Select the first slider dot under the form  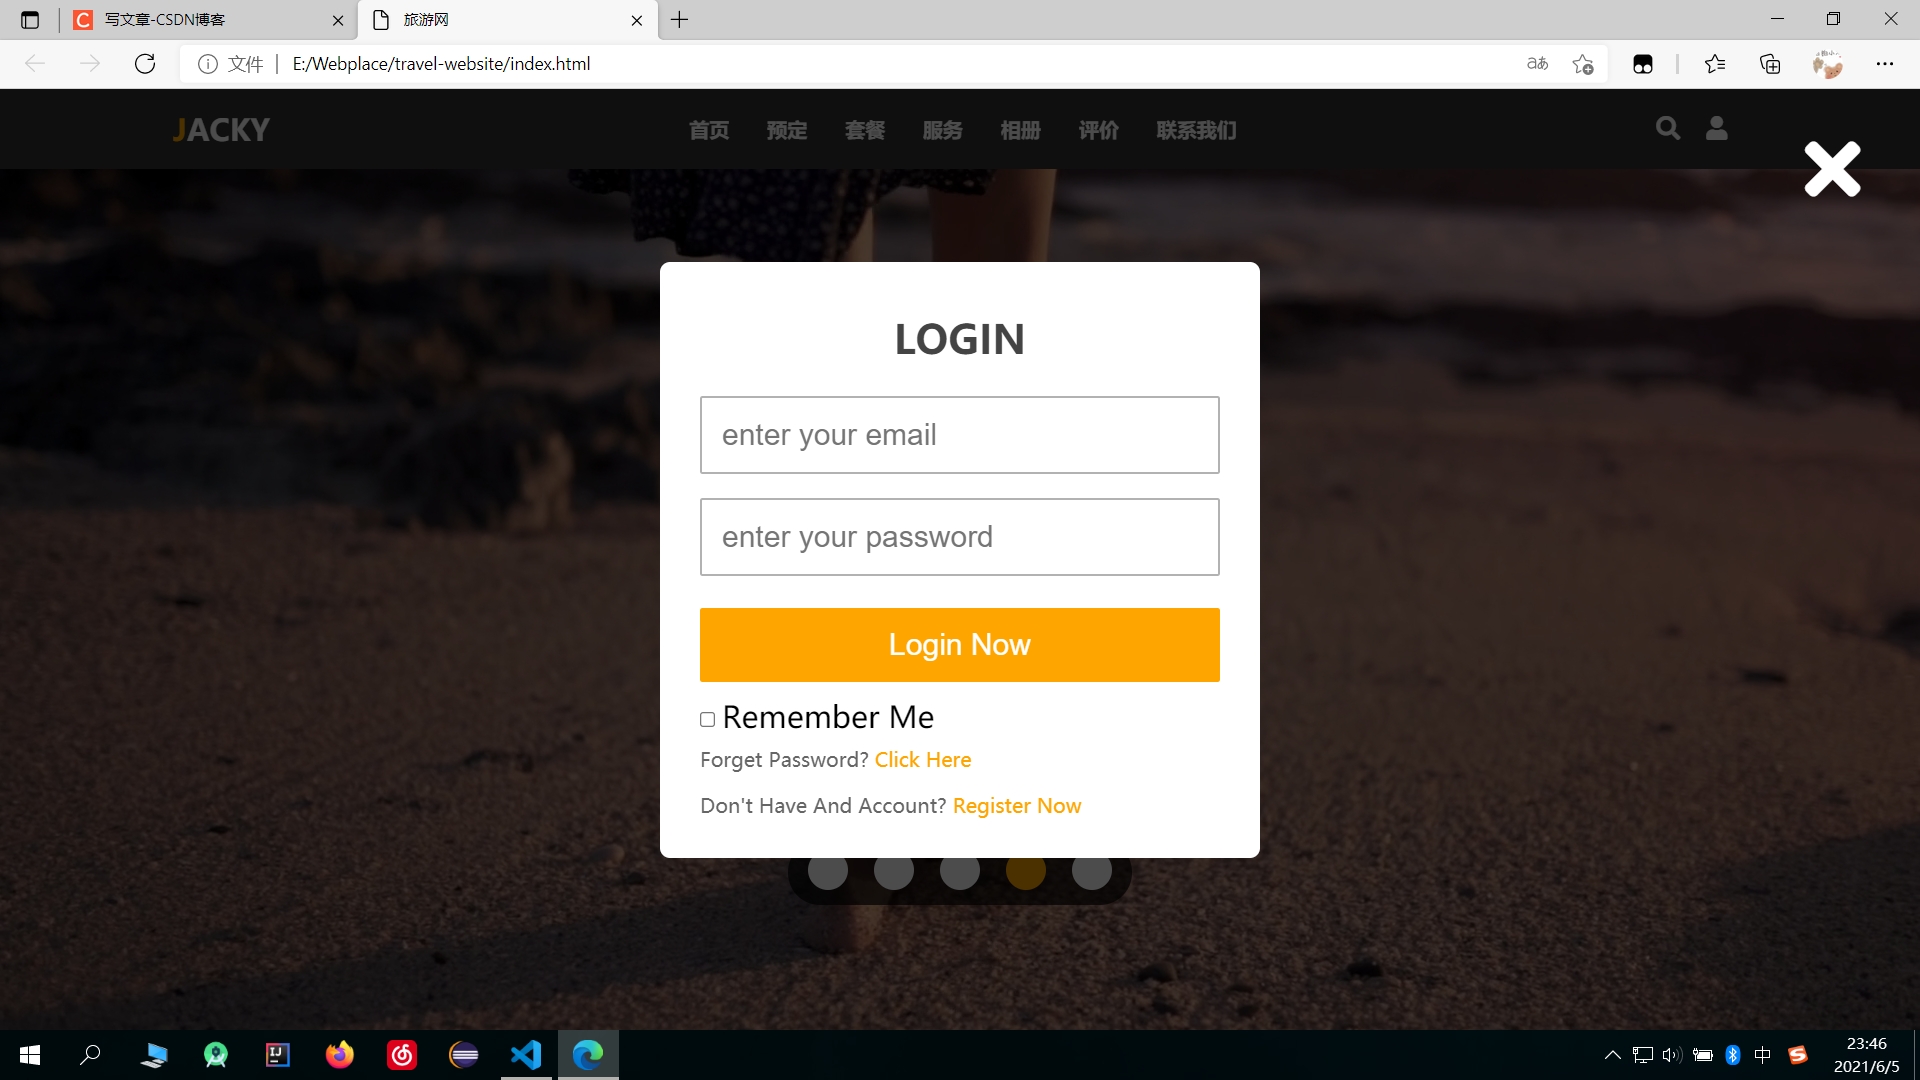click(x=827, y=871)
